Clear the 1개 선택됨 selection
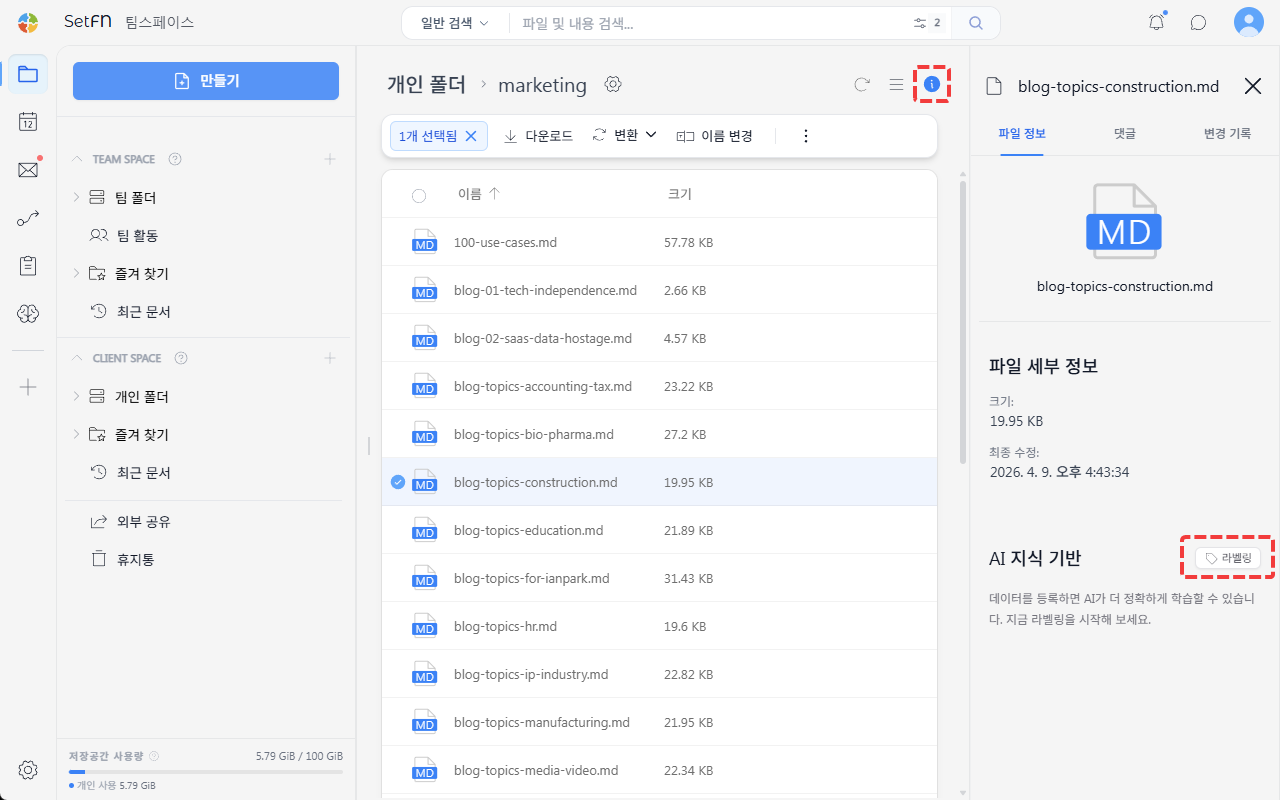Screen dimensions: 1280x800 (x=471, y=136)
